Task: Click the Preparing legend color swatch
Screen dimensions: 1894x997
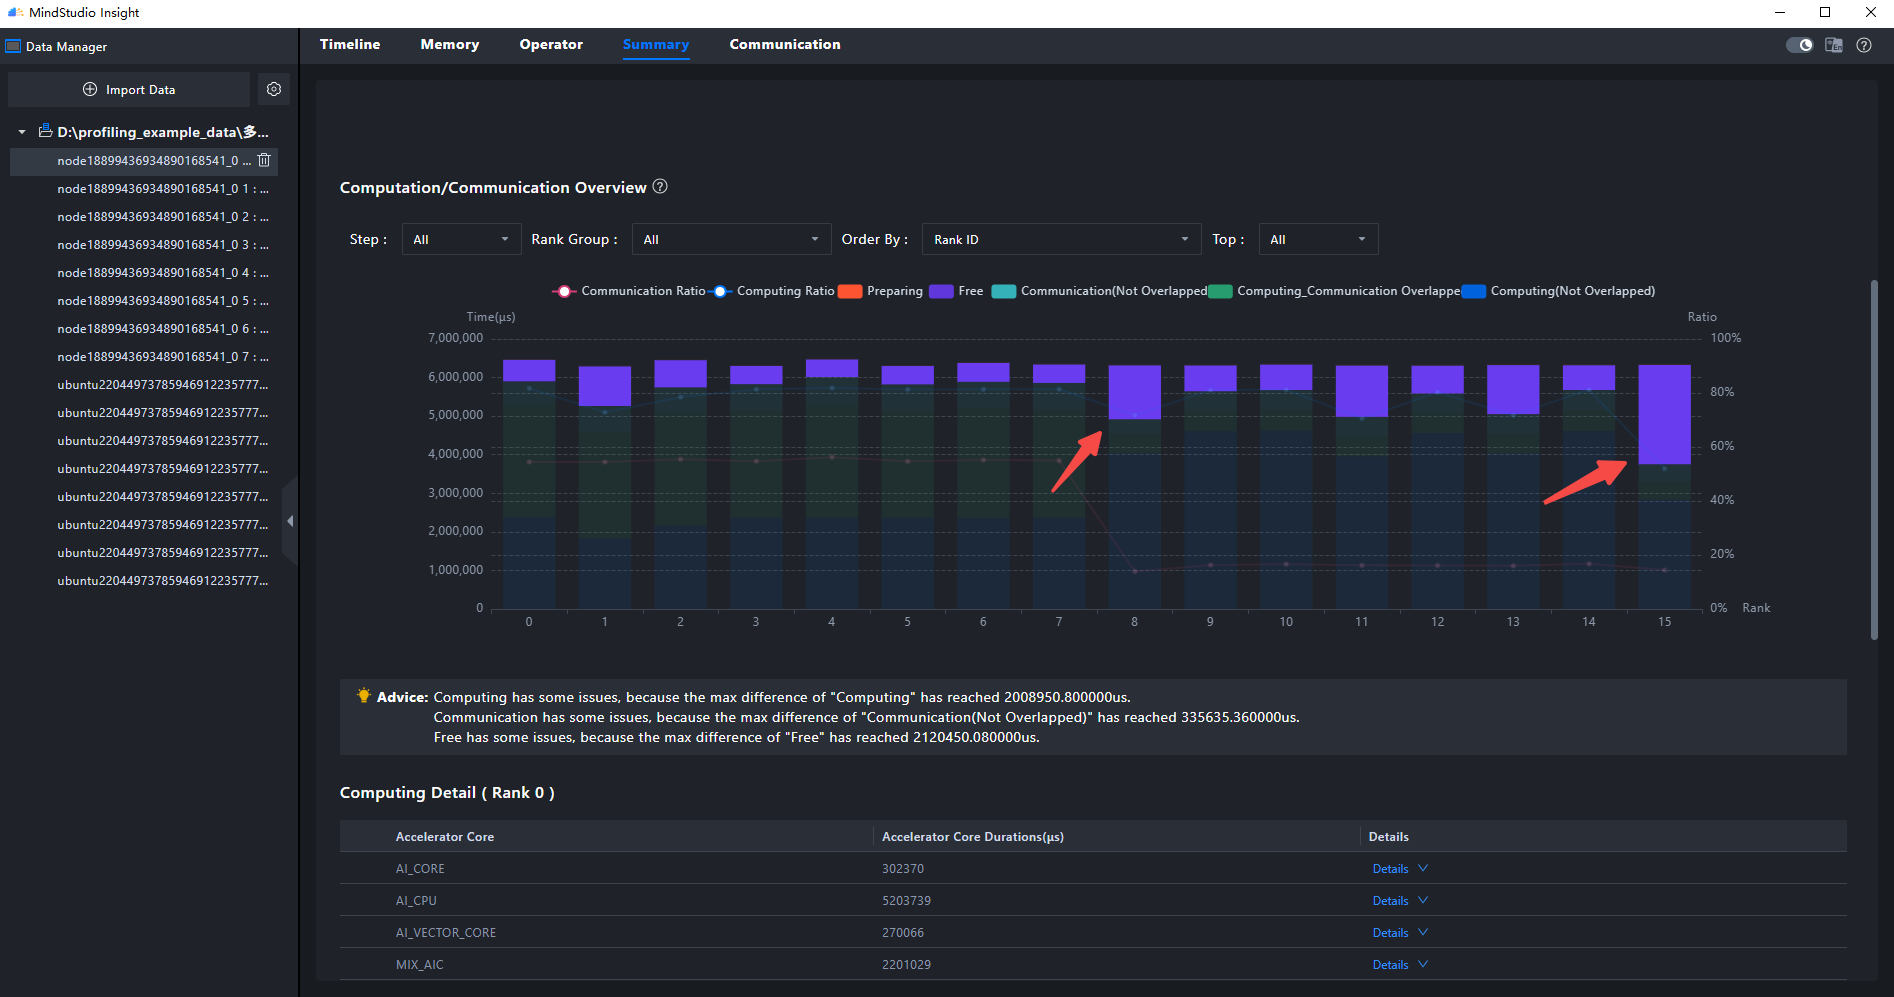Action: [850, 291]
